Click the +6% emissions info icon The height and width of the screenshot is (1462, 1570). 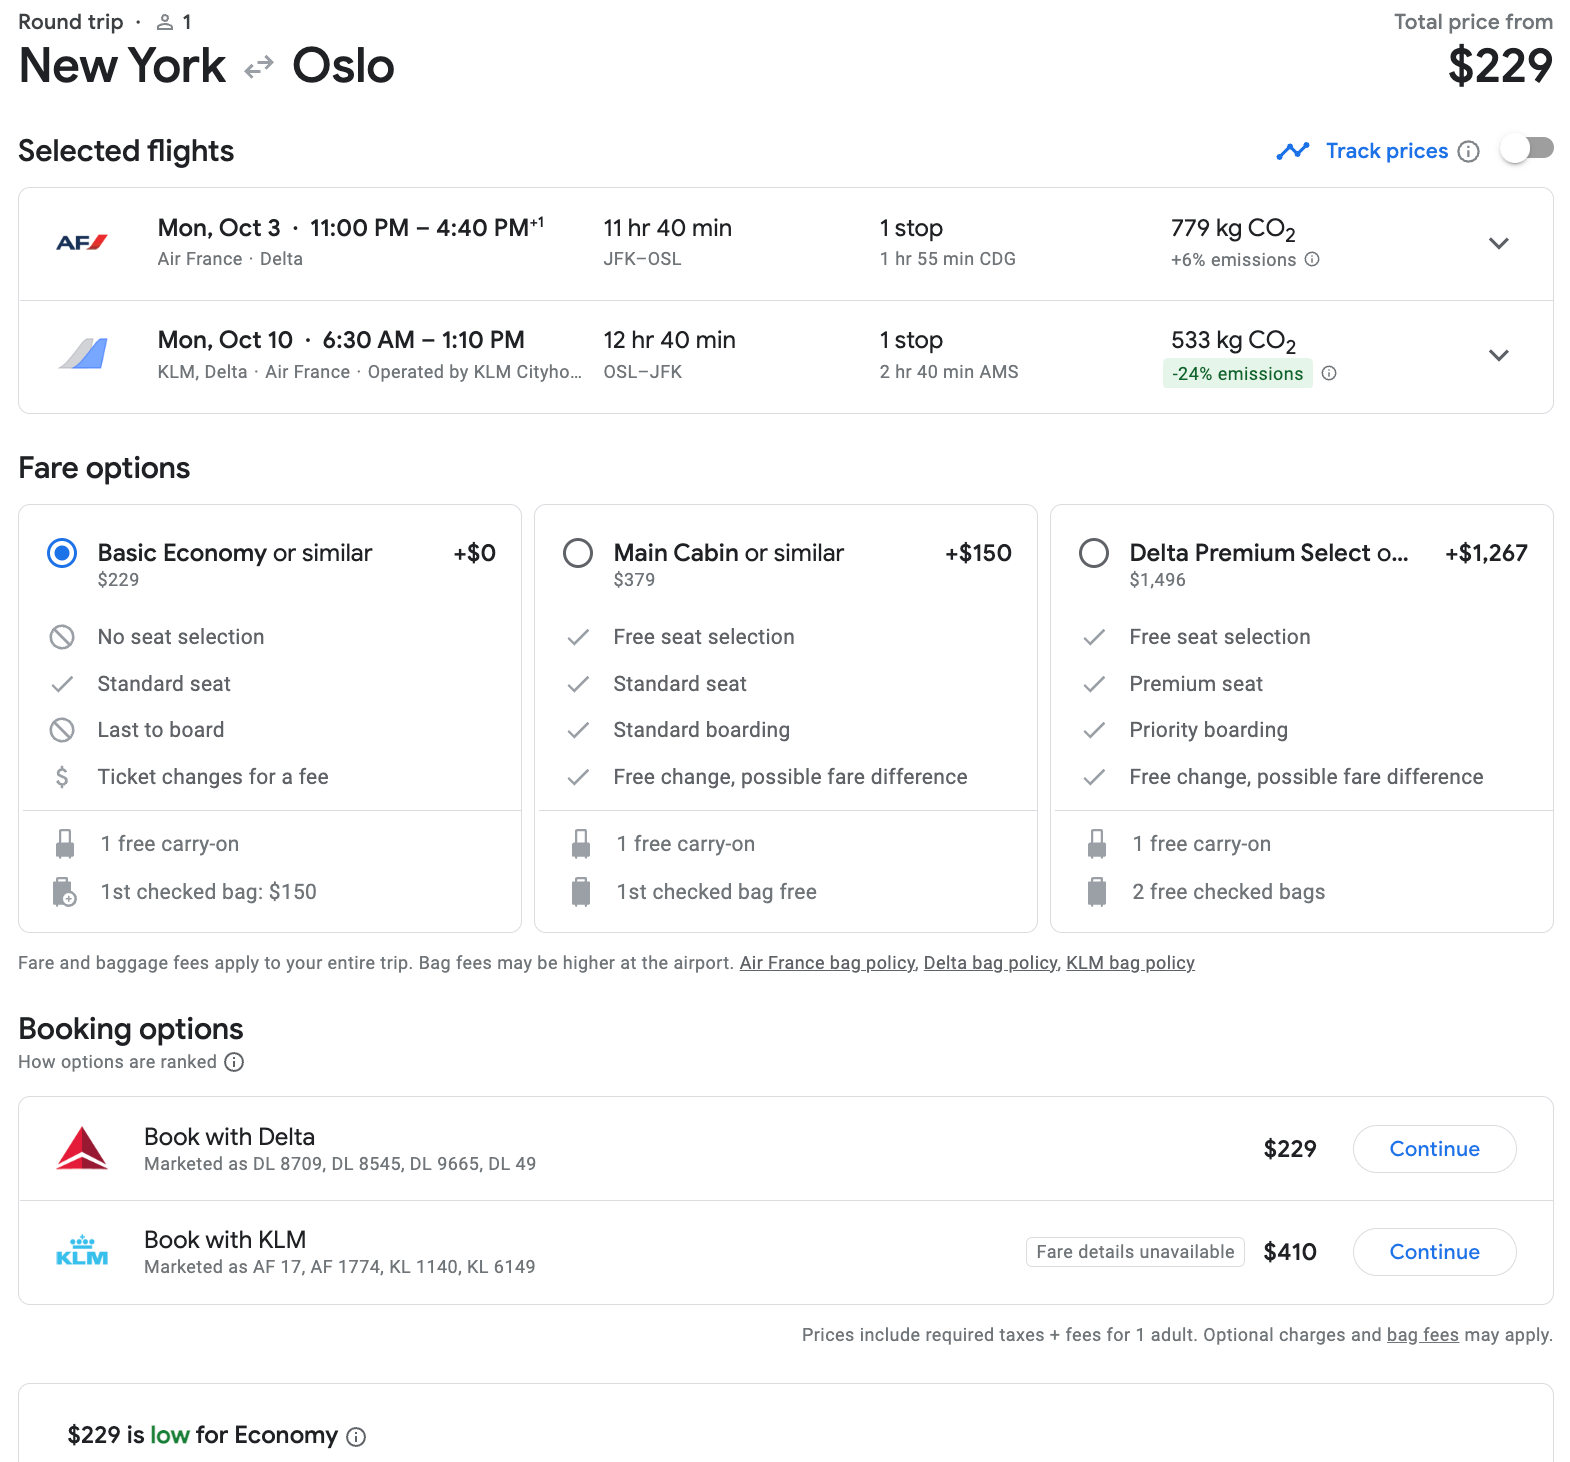[1312, 259]
